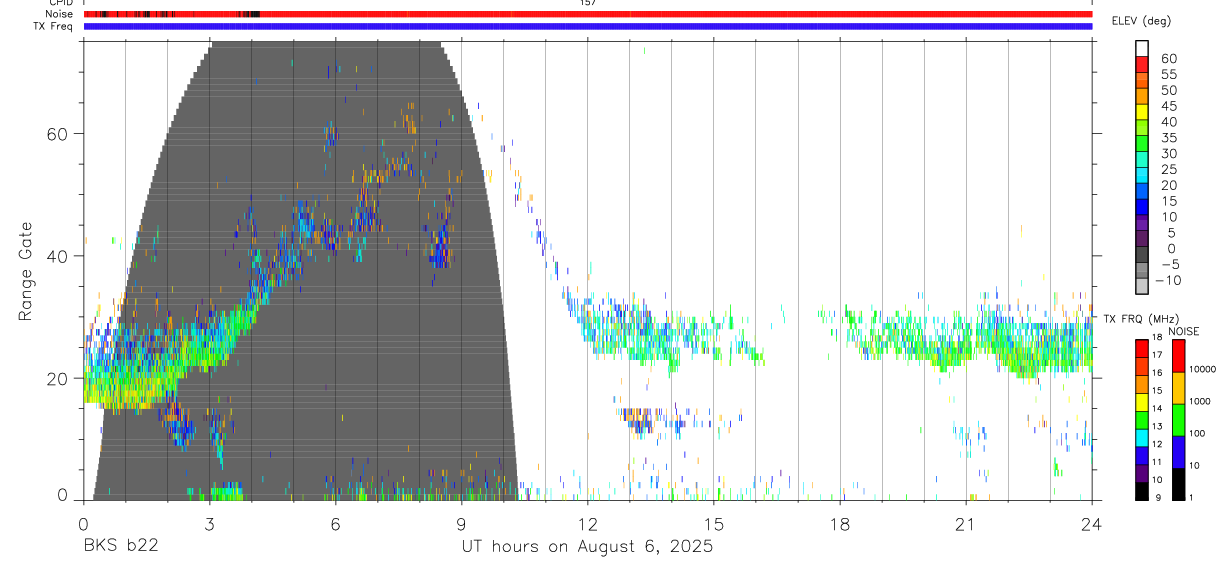Screen dimensions: 1228x567
Task: Click the 'ELEV (deg)' legend title
Action: point(1141,21)
